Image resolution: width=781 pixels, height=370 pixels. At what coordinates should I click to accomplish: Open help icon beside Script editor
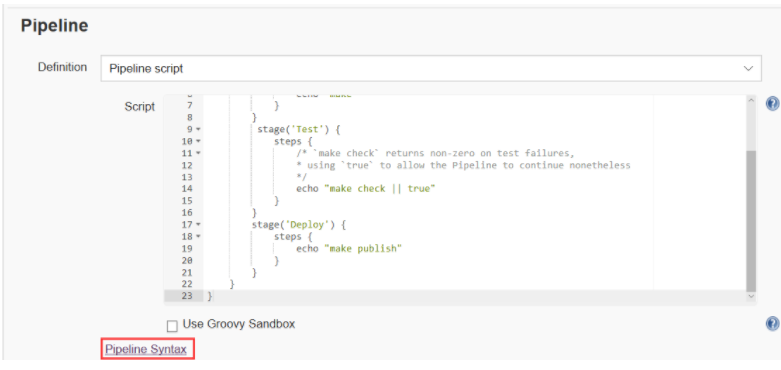773,104
